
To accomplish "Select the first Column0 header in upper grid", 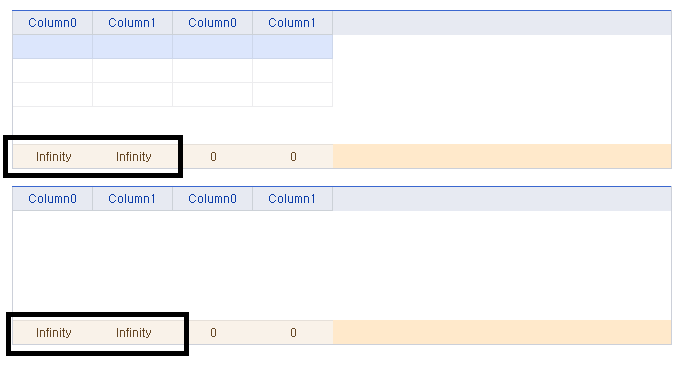I will [52, 23].
